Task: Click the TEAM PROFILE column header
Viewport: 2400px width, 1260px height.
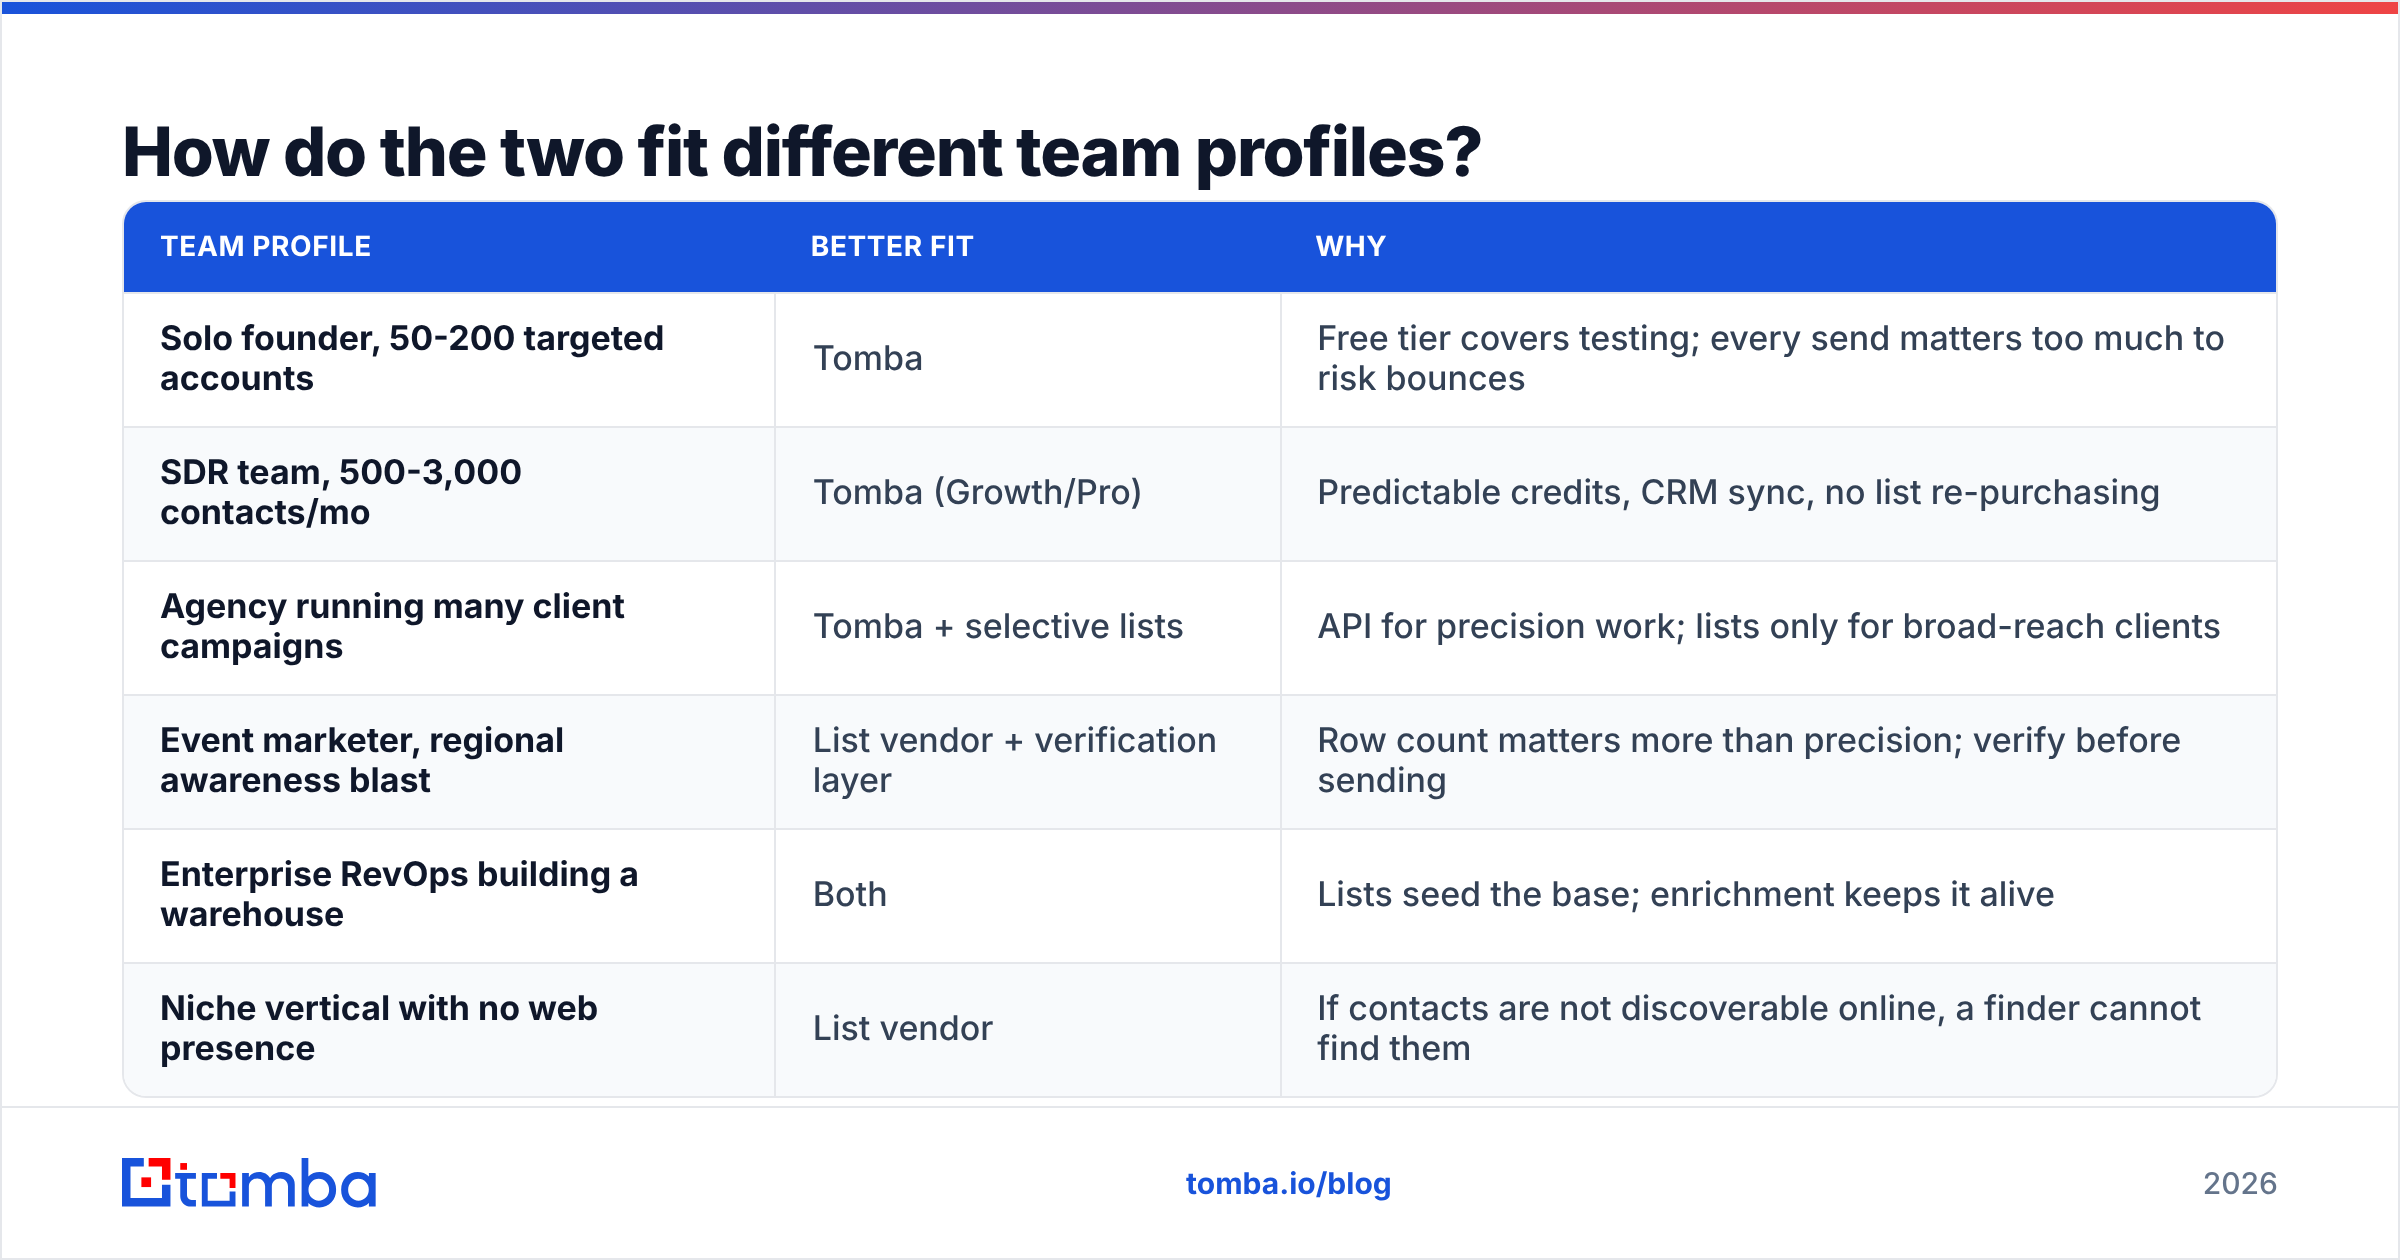Action: (266, 247)
